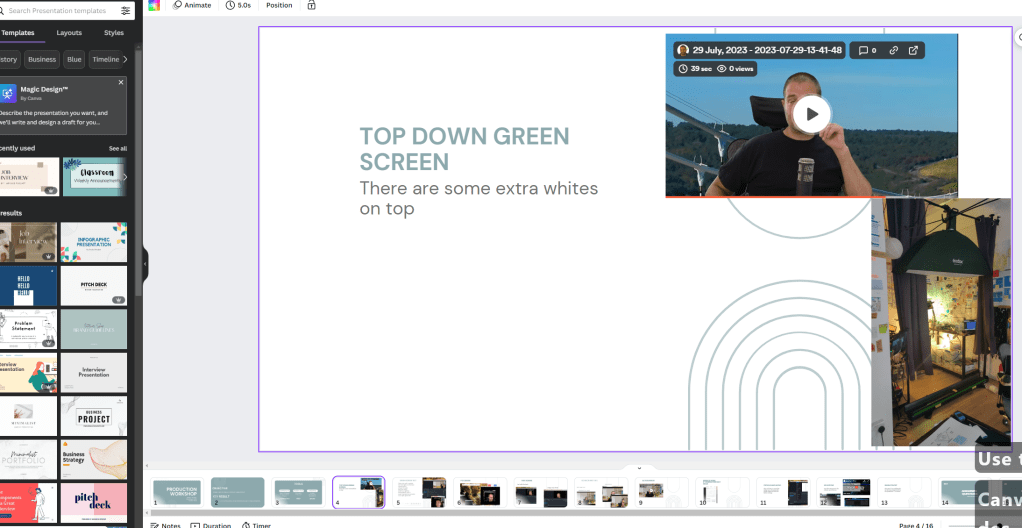
Task: Go to slide 2 thumbnail
Action: [237, 492]
